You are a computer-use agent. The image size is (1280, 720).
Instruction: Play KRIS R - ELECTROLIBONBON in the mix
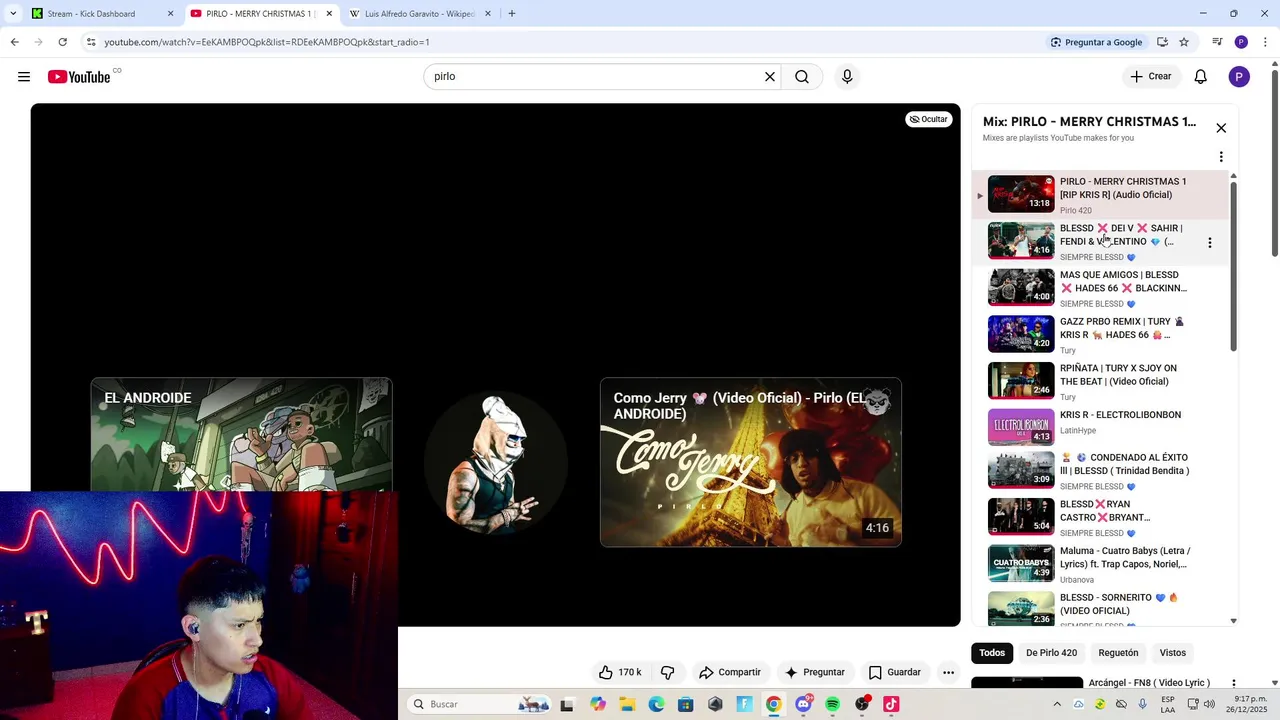click(1100, 428)
